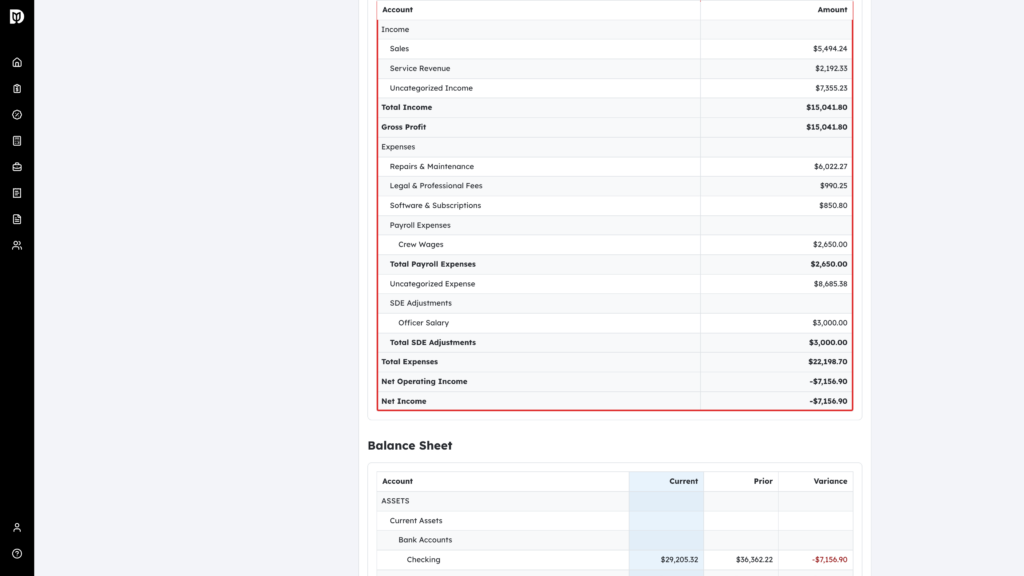Select the Officer Salary row label
The width and height of the screenshot is (1024, 576).
point(423,323)
